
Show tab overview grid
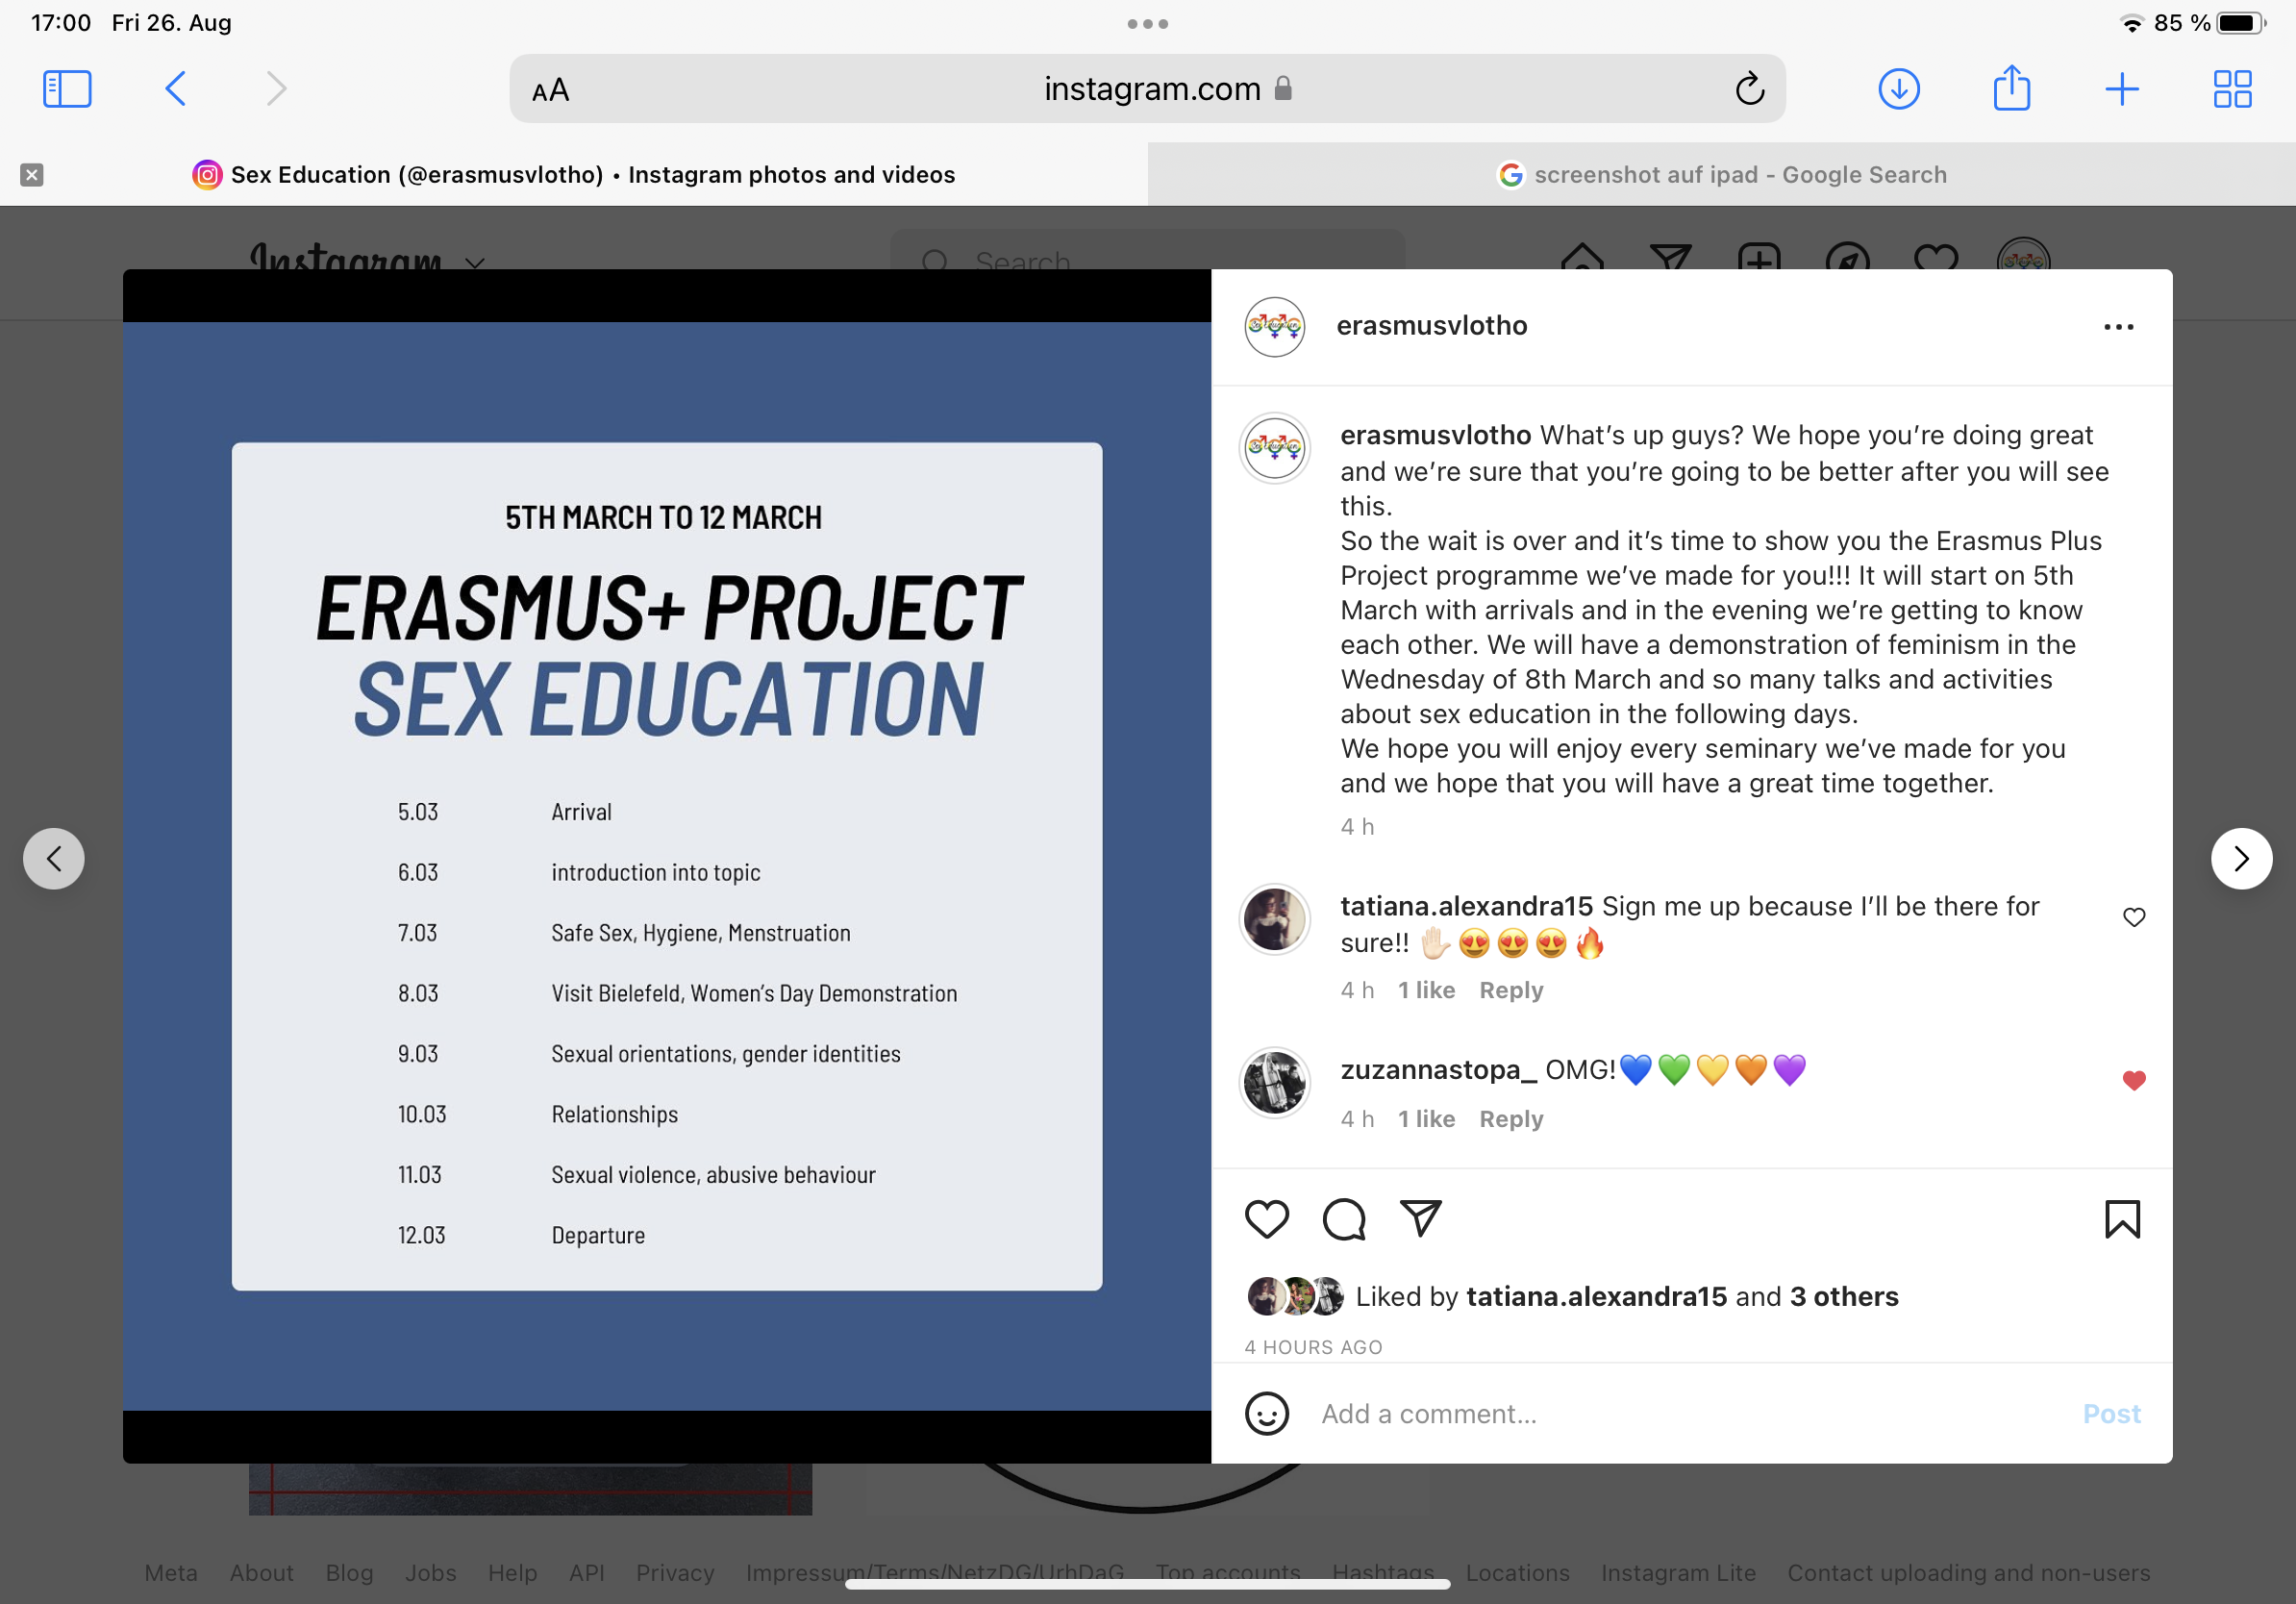click(2232, 89)
